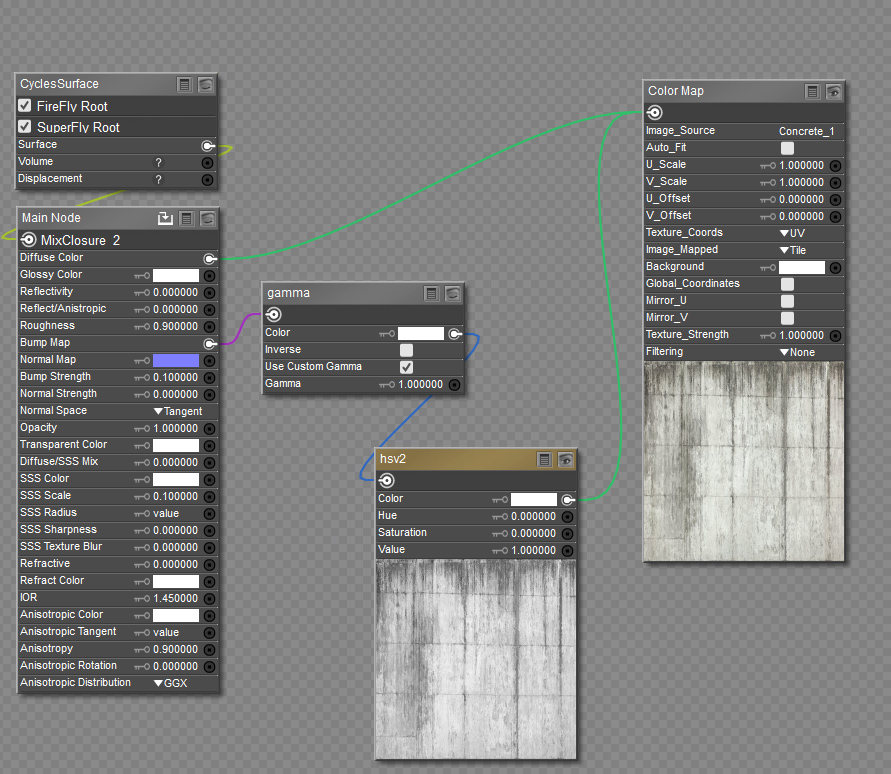This screenshot has width=891, height=774.
Task: Open the Filtering dropdown set to None
Action: [797, 352]
